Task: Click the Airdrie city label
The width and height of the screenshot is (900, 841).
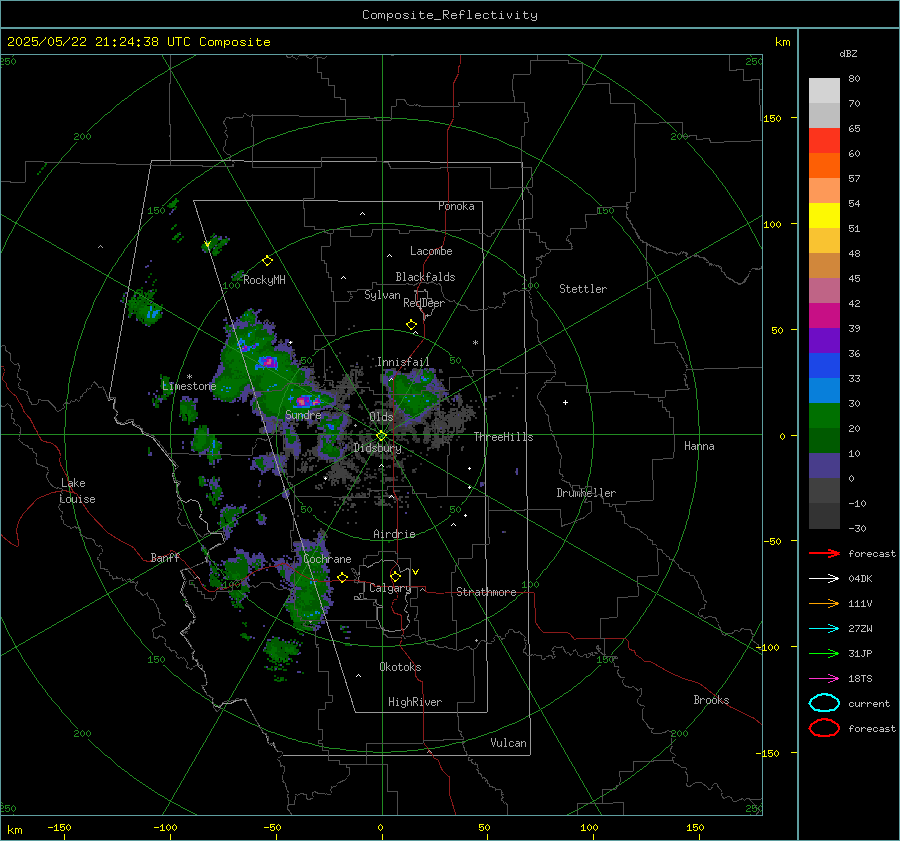Action: point(394,534)
